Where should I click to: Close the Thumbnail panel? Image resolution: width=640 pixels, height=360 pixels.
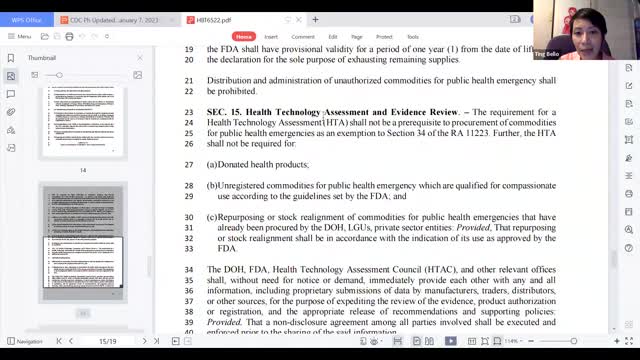140,58
